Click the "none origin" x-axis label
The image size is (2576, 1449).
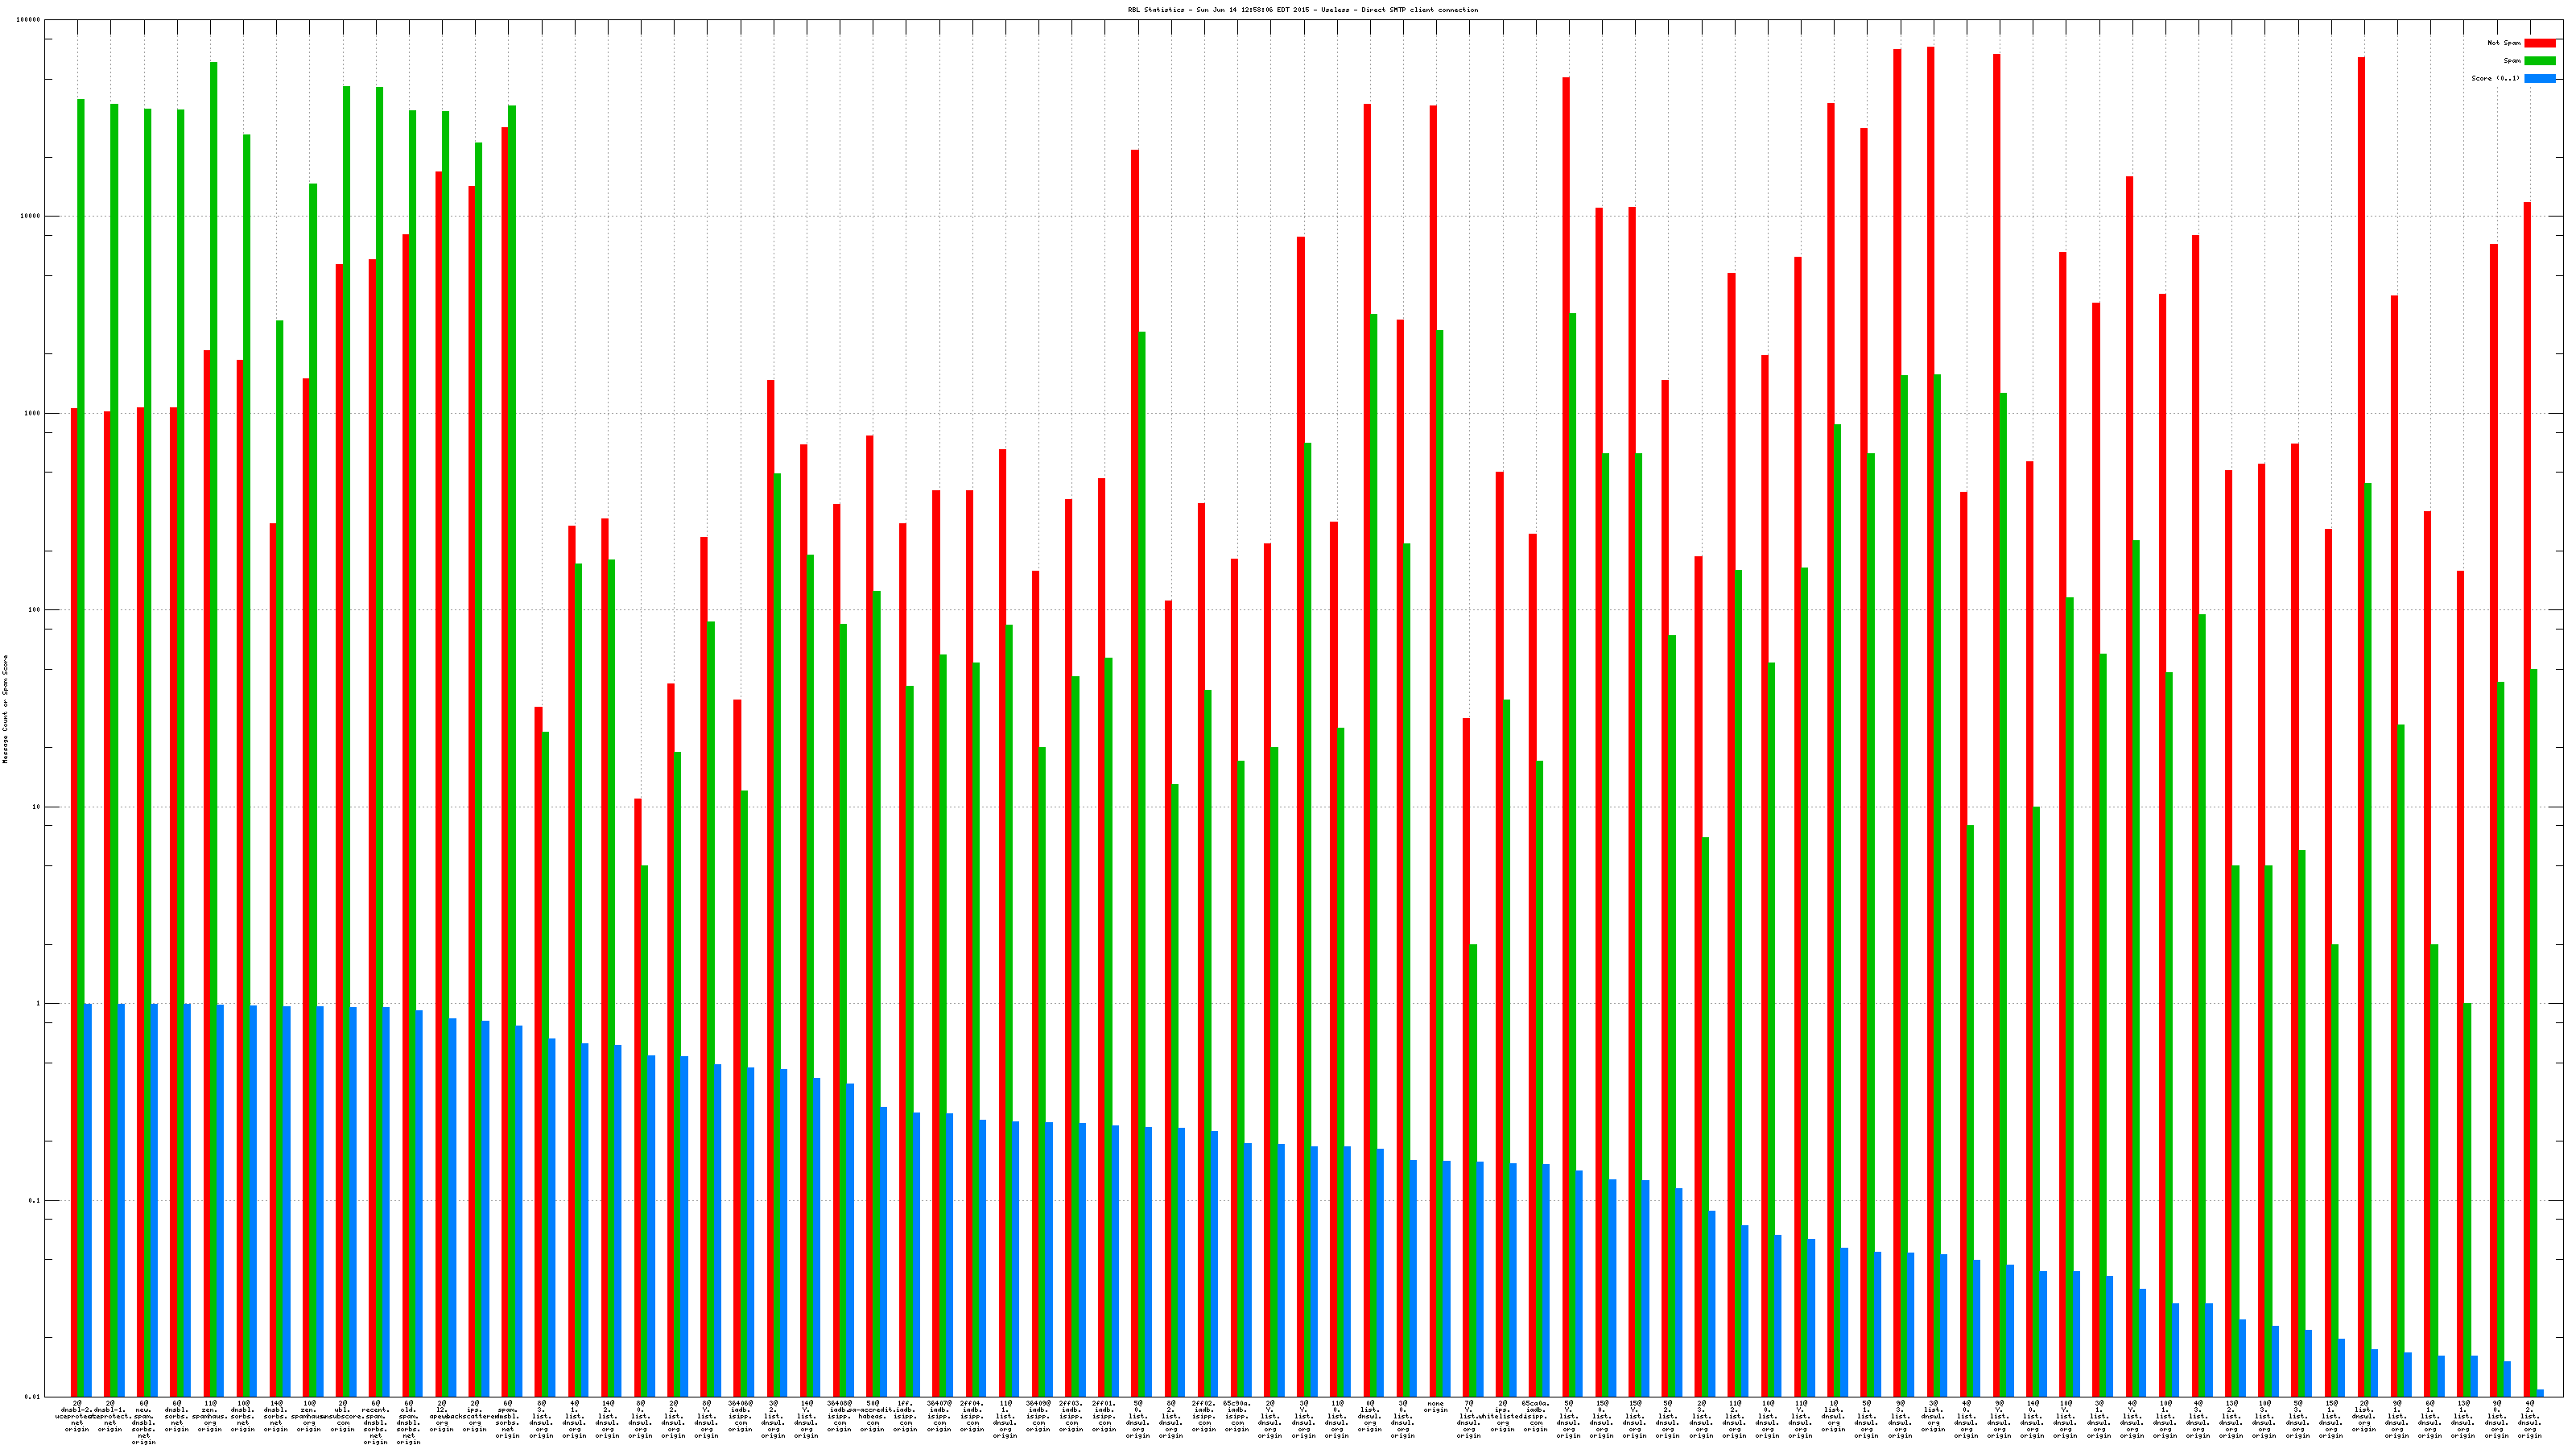(1435, 1407)
